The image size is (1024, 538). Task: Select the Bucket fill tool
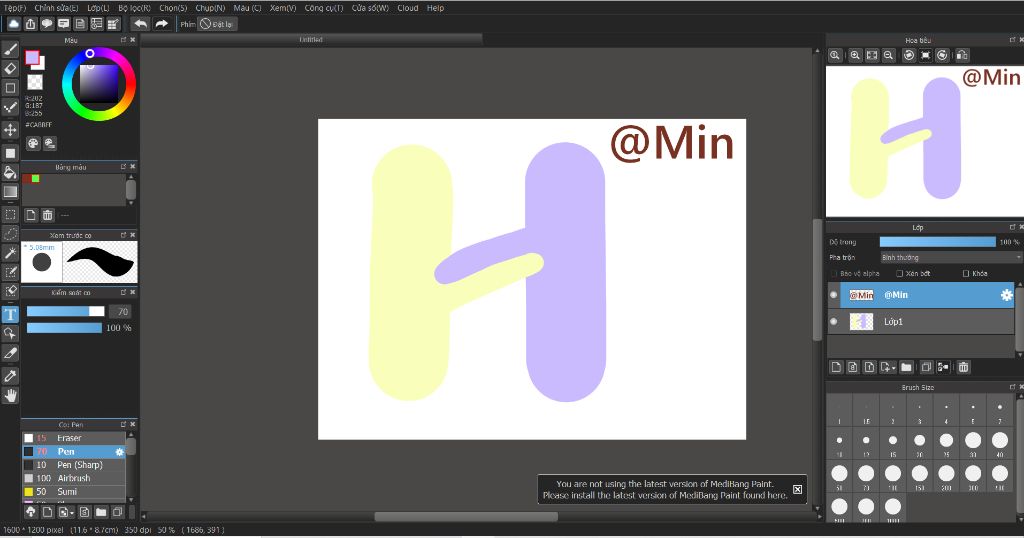pyautogui.click(x=10, y=172)
